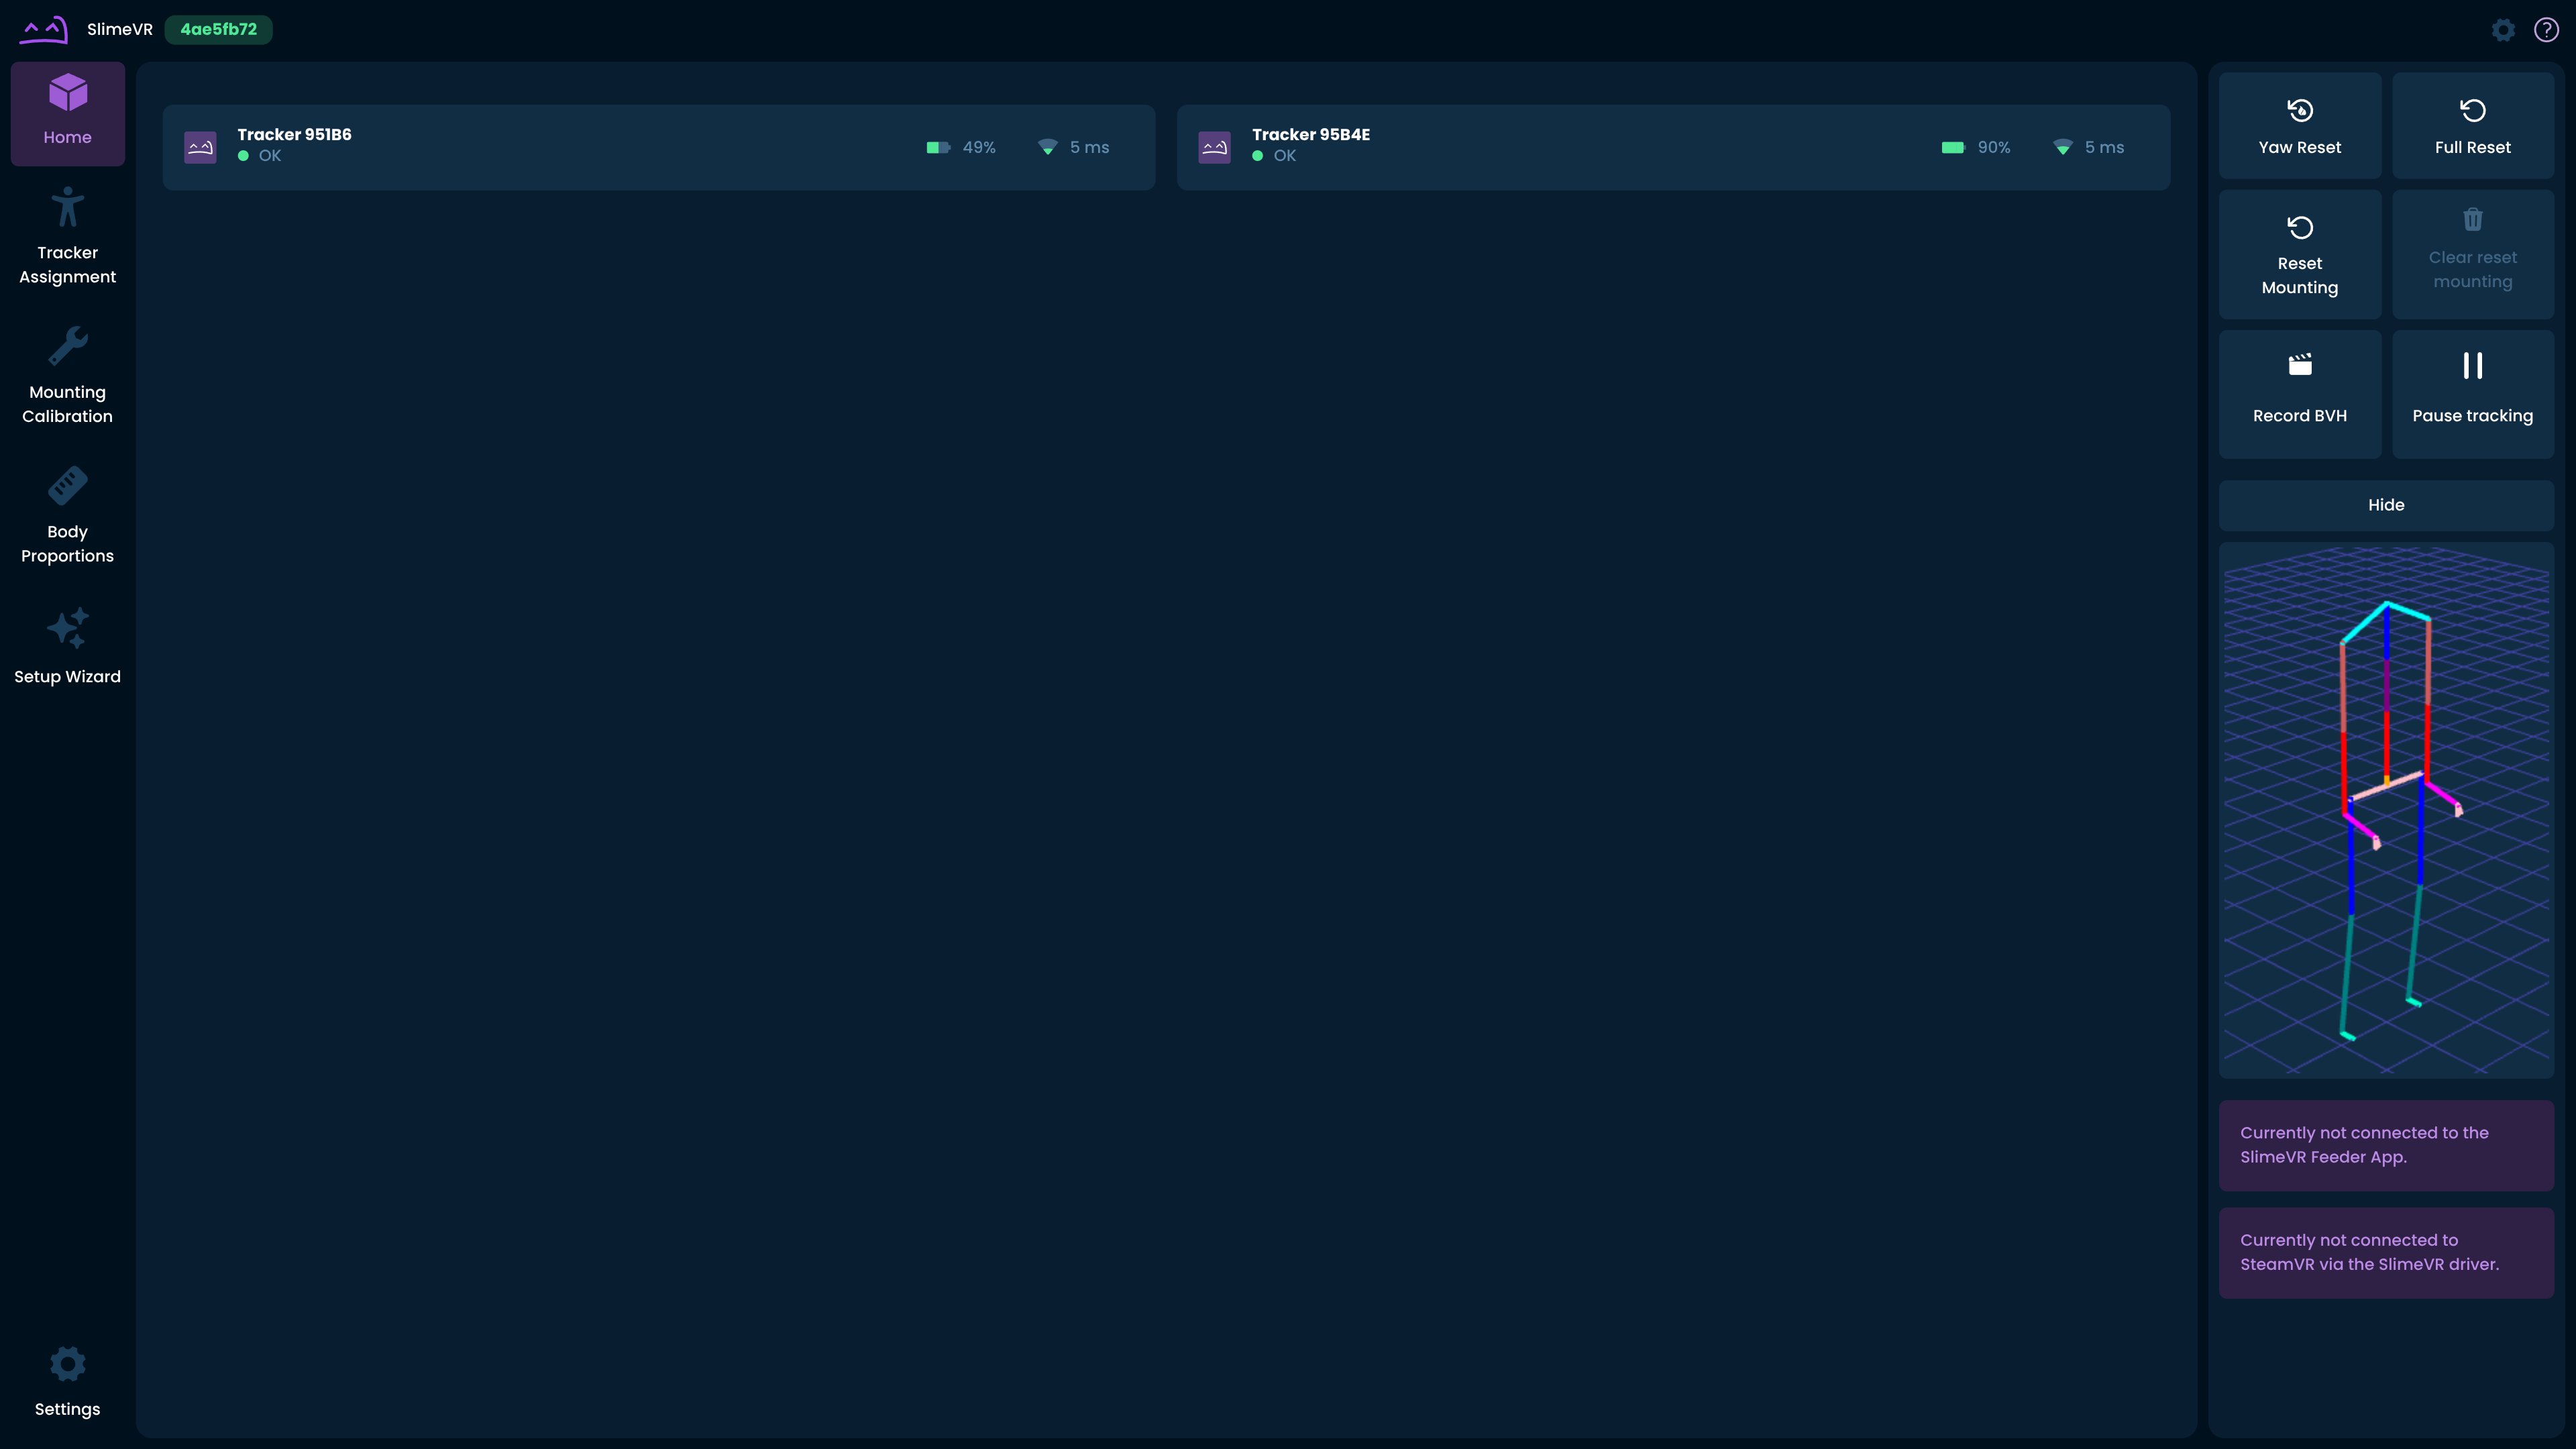This screenshot has width=2576, height=1449.
Task: Go to Body Proportions ruler page
Action: pos(67,516)
